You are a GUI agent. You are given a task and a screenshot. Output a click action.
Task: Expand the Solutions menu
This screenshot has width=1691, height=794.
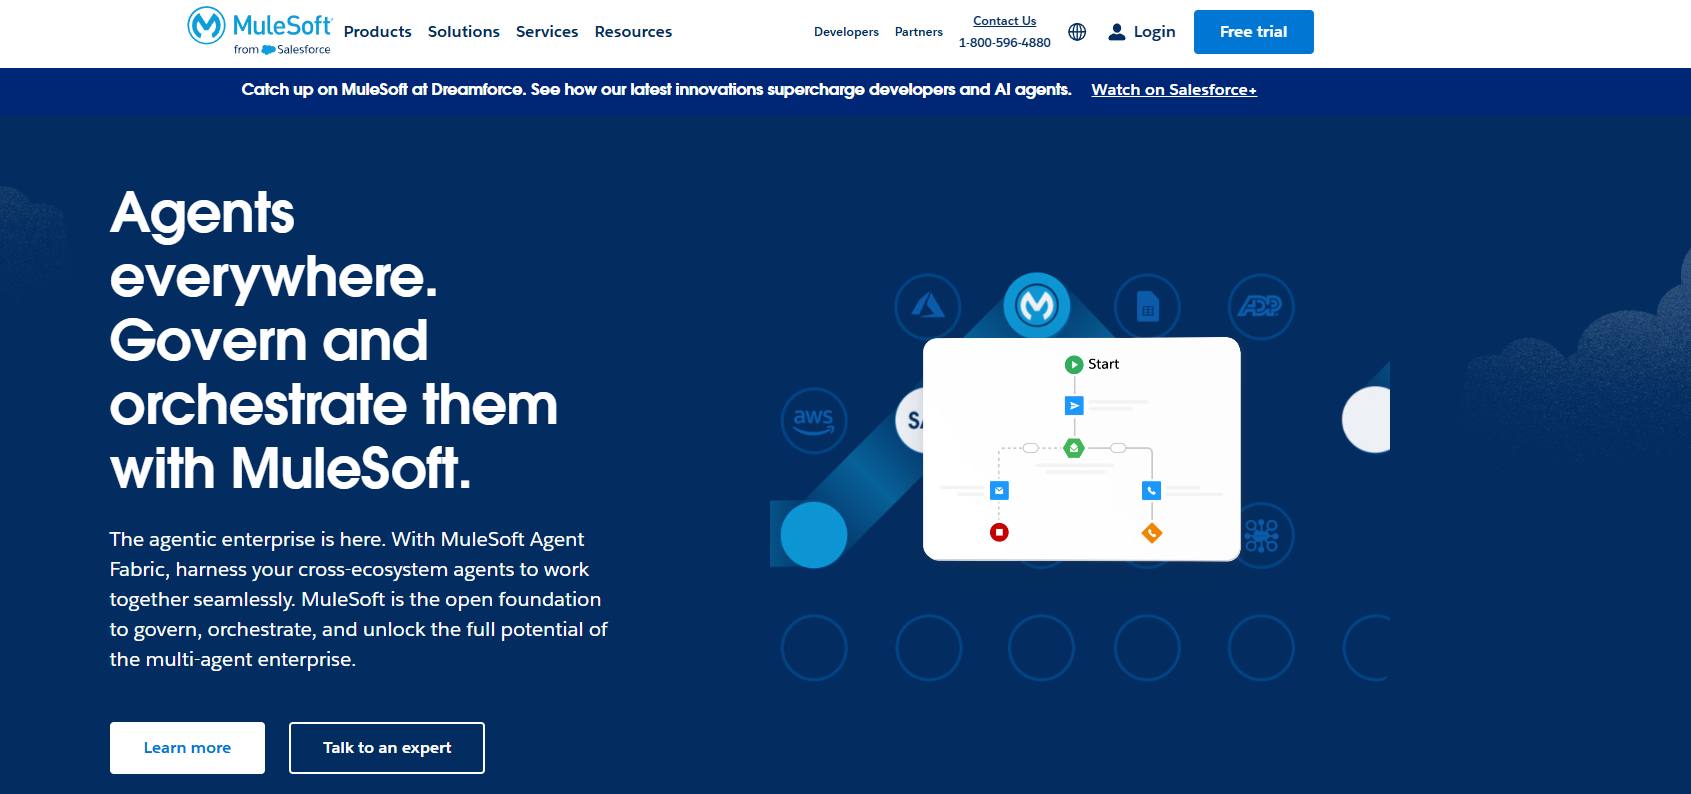coord(463,32)
